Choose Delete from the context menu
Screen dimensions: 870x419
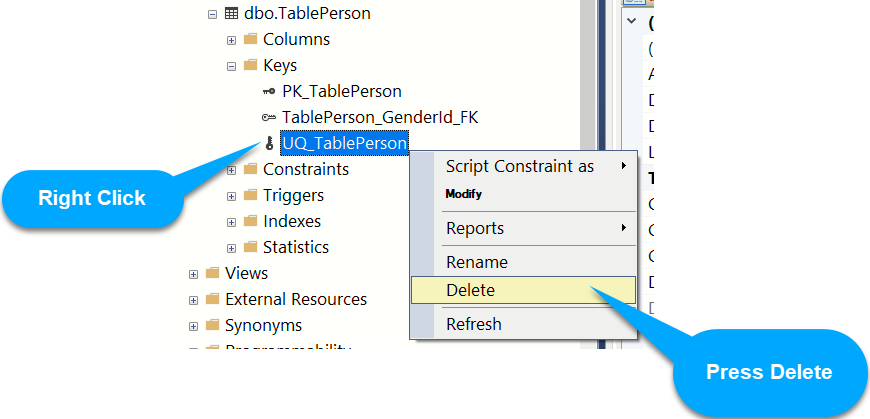[470, 290]
